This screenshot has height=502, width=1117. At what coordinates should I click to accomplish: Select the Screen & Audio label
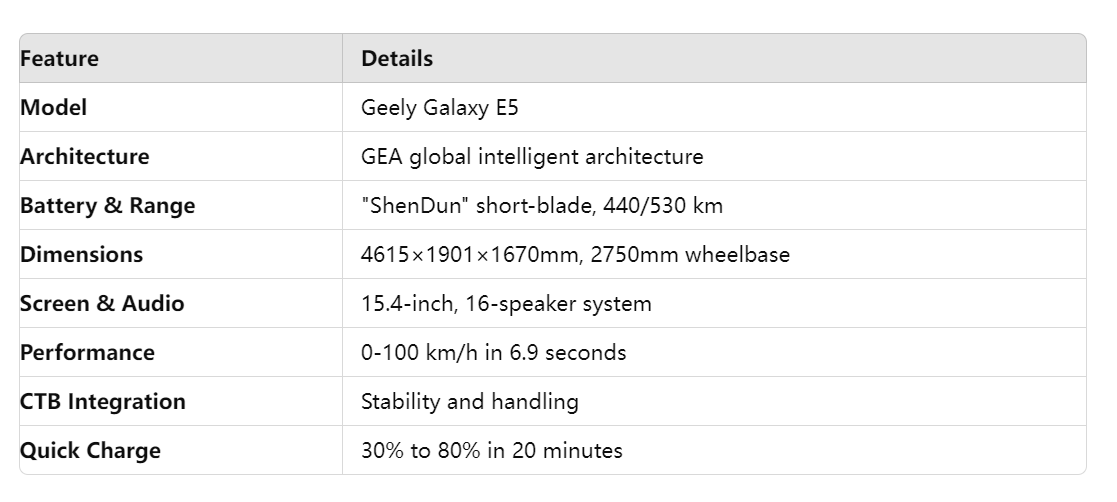(102, 304)
